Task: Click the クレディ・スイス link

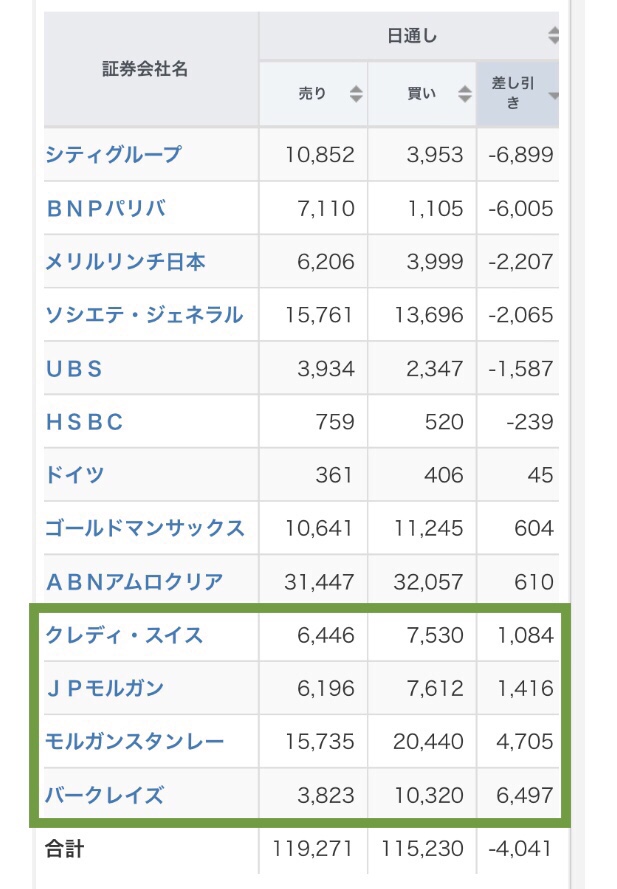Action: [x=124, y=635]
